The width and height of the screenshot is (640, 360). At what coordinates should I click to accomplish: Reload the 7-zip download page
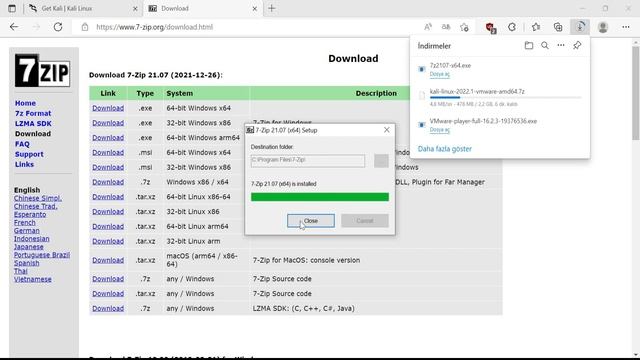click(58, 27)
